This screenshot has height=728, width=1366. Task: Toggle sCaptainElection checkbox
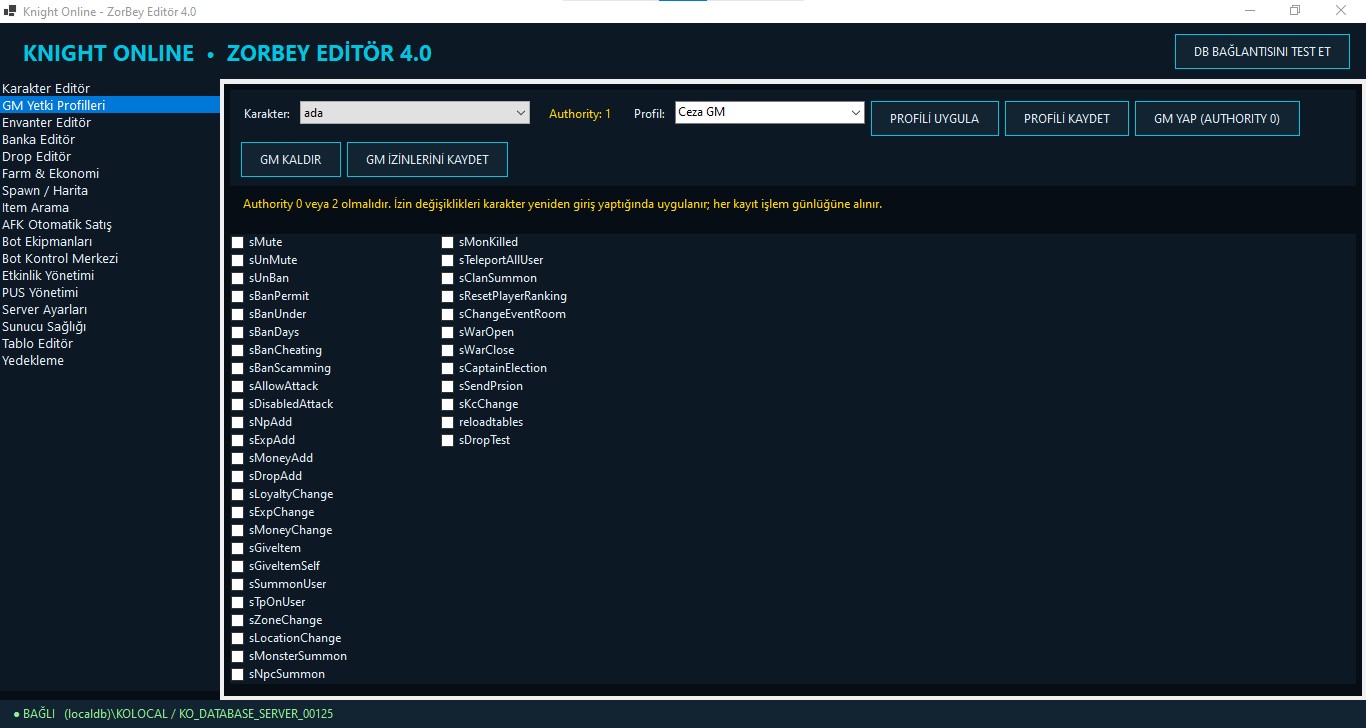[448, 368]
